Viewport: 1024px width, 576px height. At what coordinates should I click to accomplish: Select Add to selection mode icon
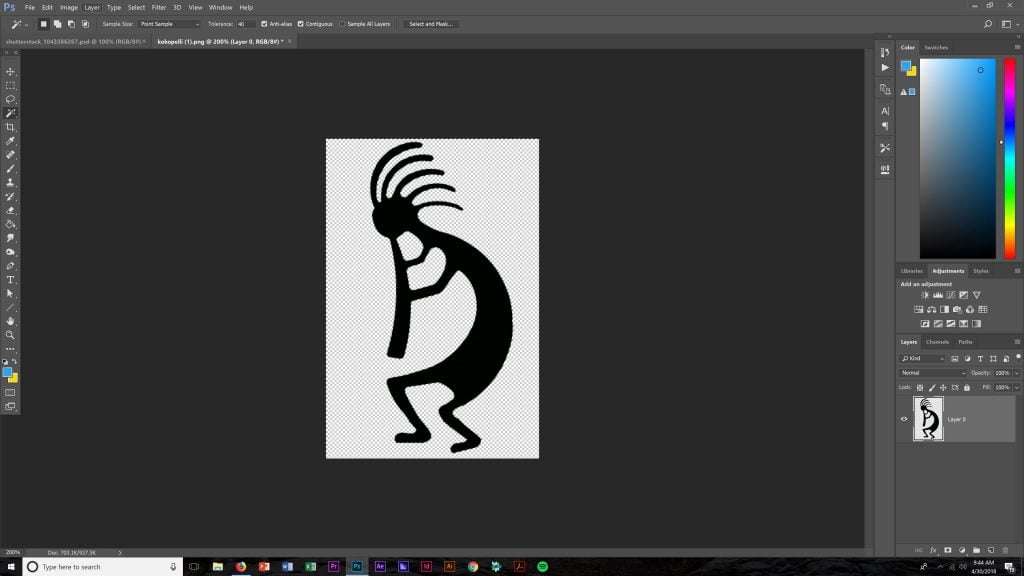coord(57,24)
